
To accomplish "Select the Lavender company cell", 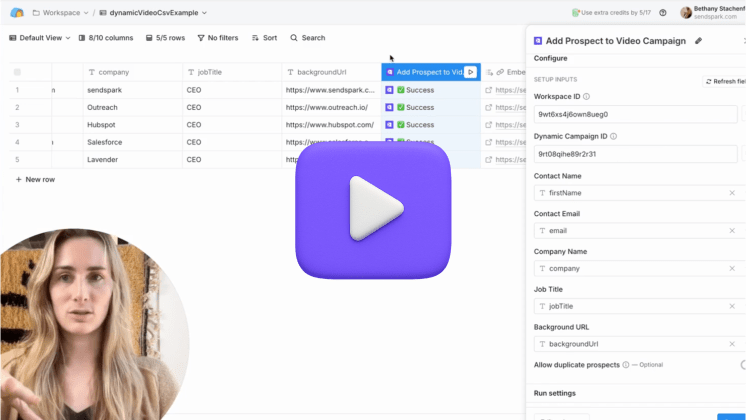I will pyautogui.click(x=133, y=159).
